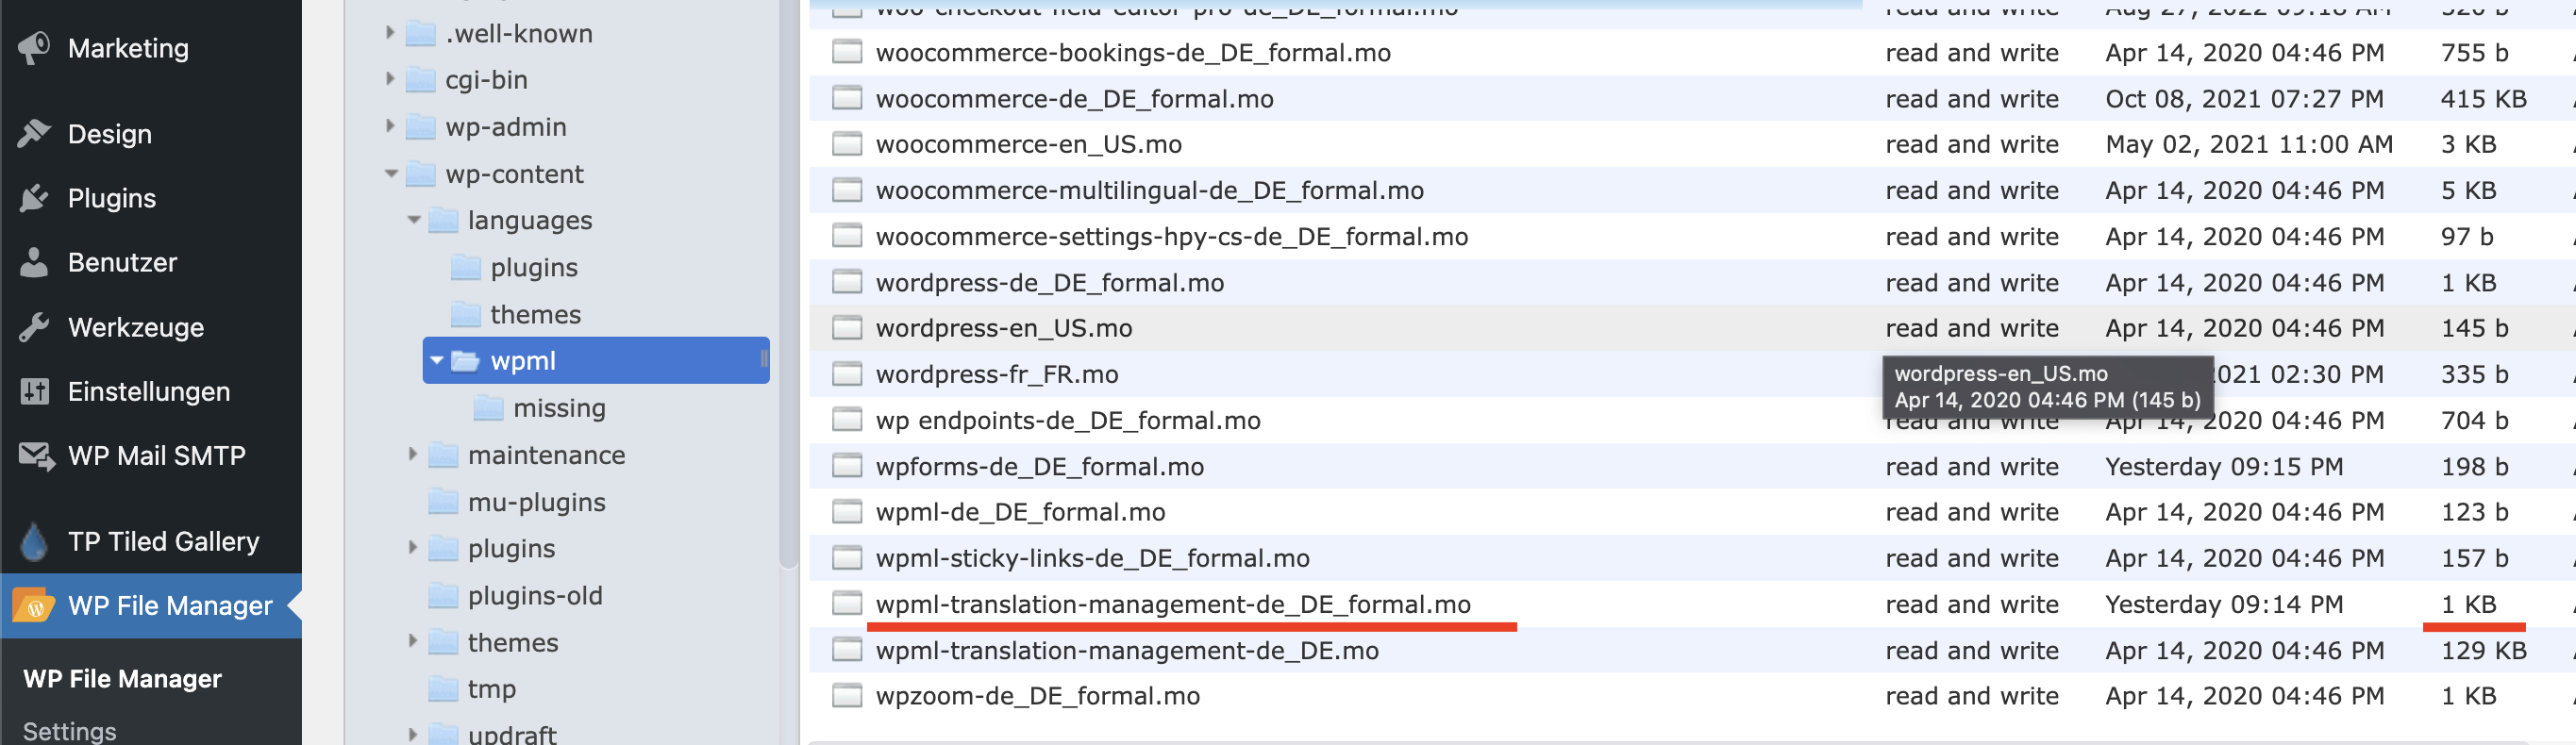Collapse the wpml folder

[x=437, y=360]
